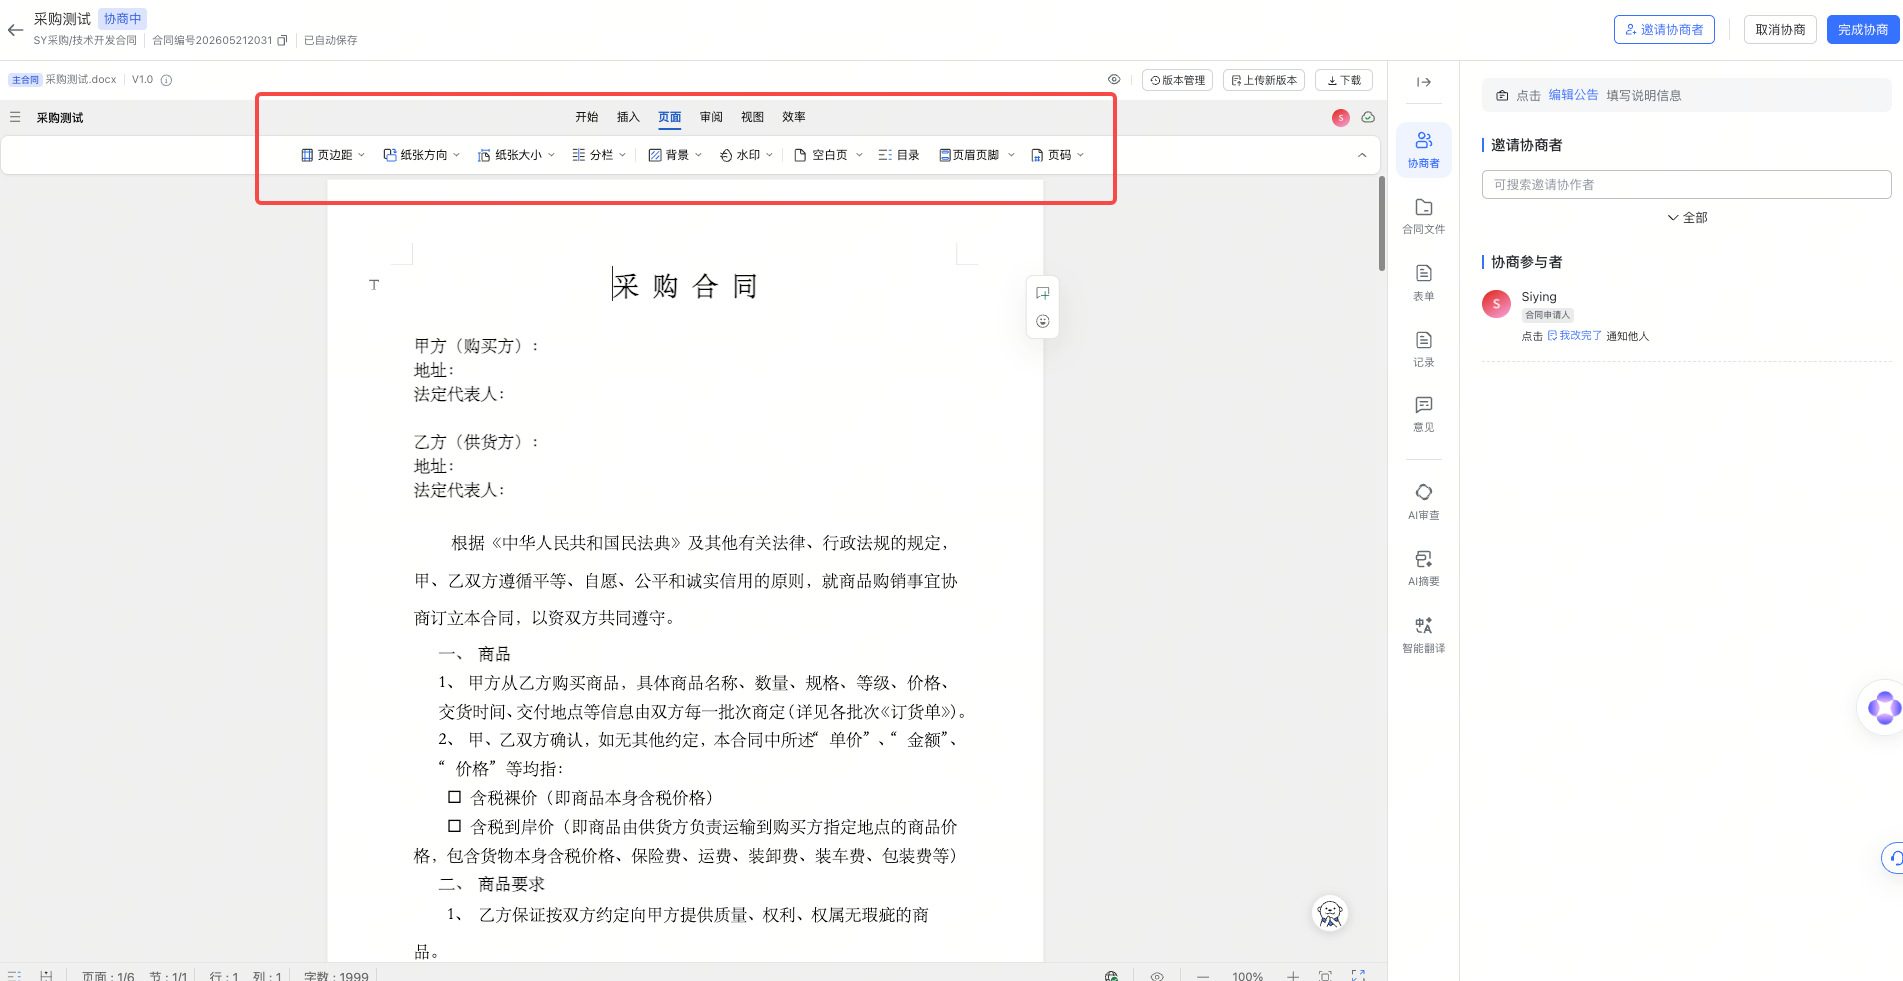Click the outline view icon in status bar

pos(15,976)
